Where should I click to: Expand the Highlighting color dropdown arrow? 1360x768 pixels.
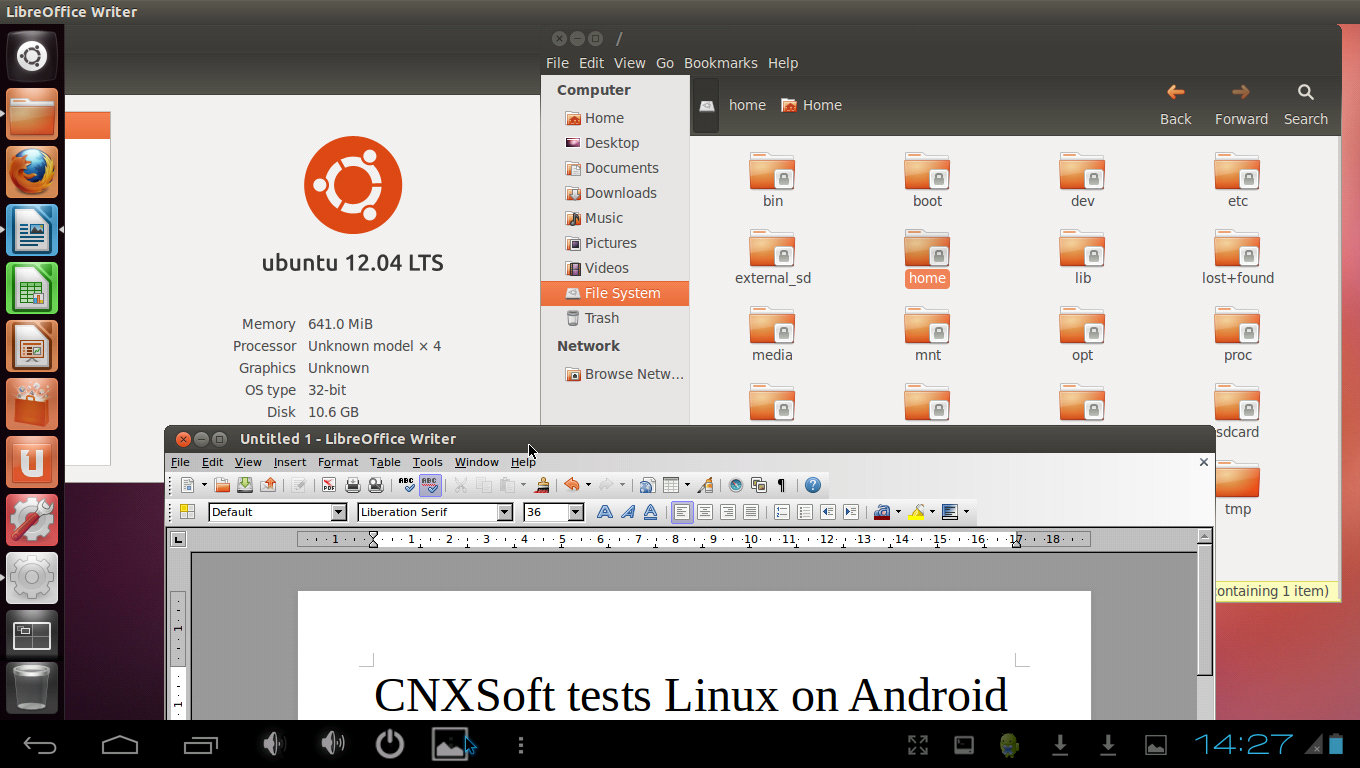tap(932, 512)
